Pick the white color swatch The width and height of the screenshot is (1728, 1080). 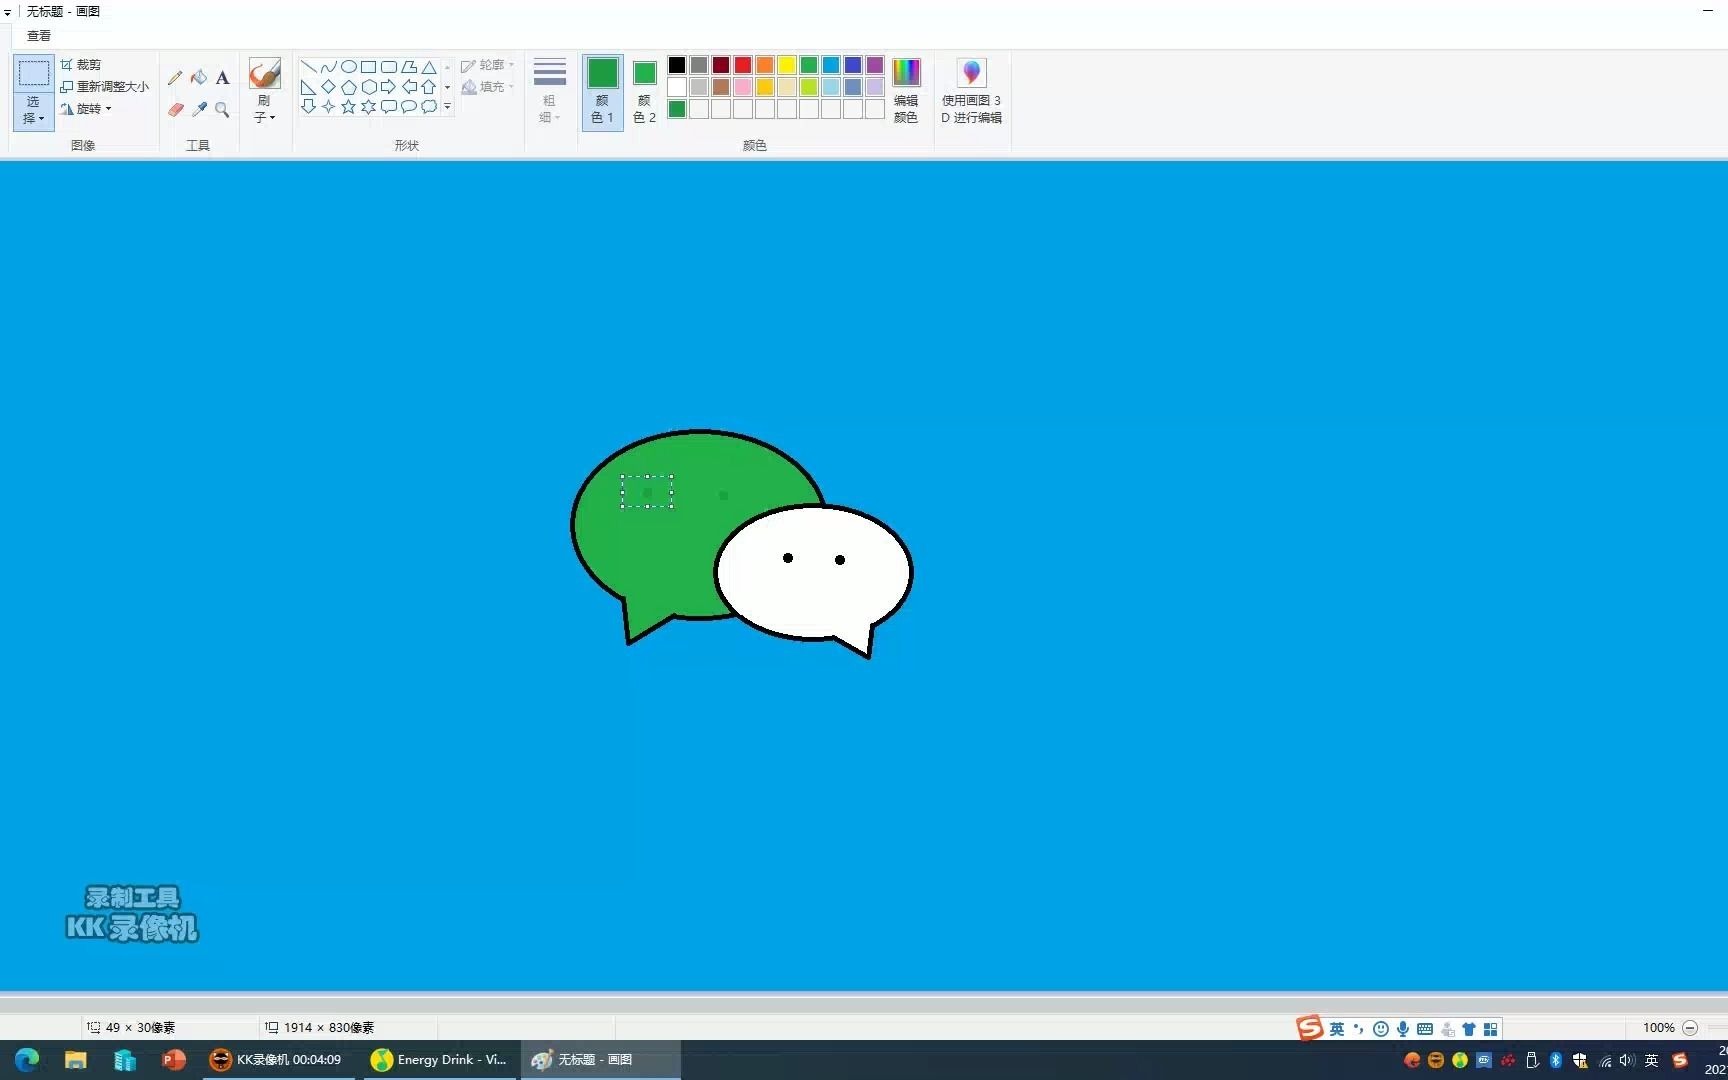tap(677, 87)
